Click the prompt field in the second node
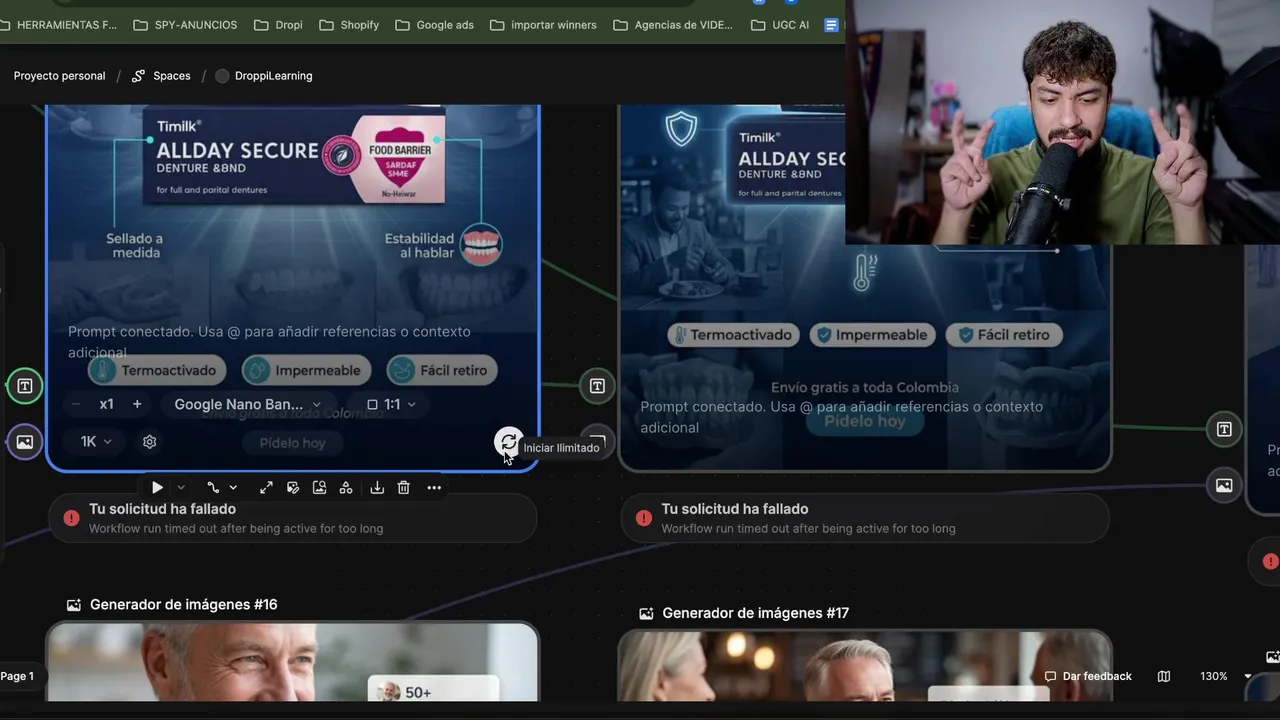The width and height of the screenshot is (1280, 720). click(x=842, y=416)
